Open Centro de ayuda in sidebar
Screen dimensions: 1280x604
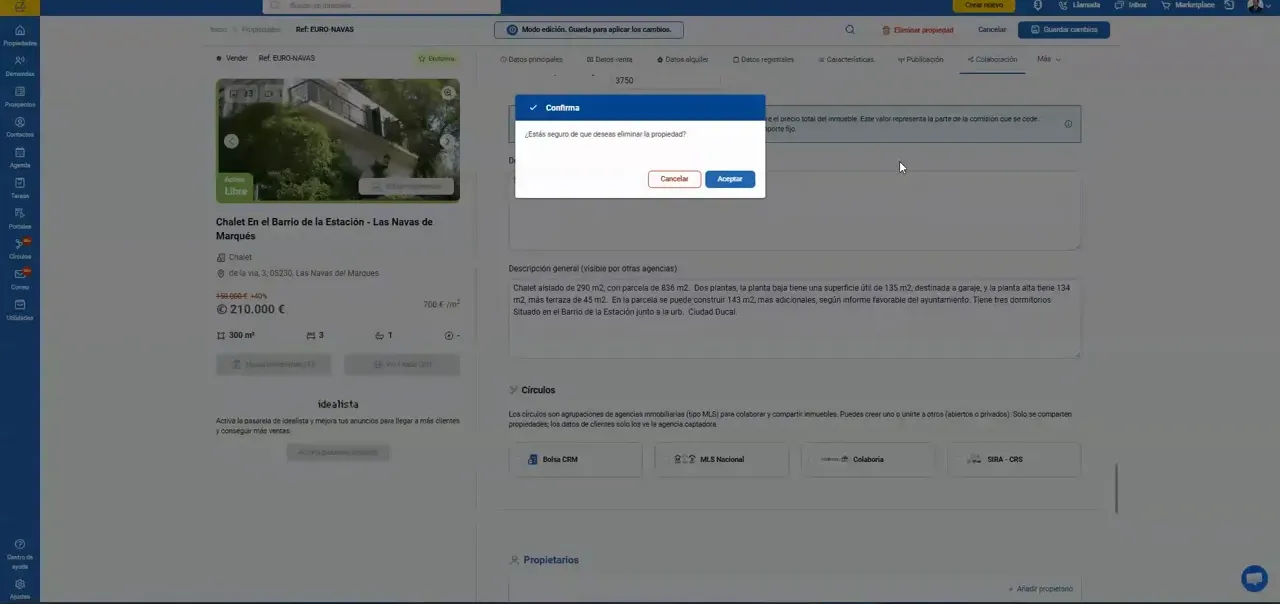click(x=20, y=554)
